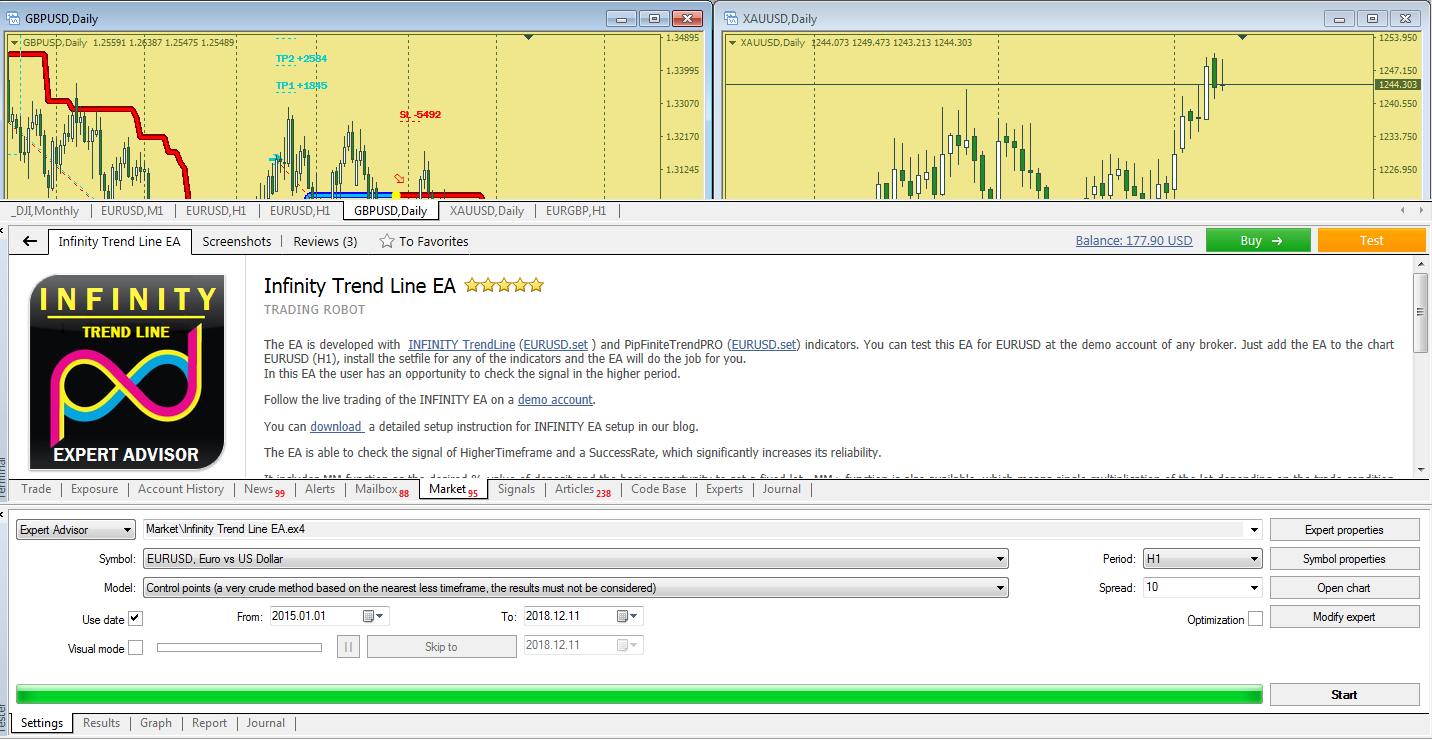Click the orange Test button
The image size is (1432, 740).
[1371, 240]
